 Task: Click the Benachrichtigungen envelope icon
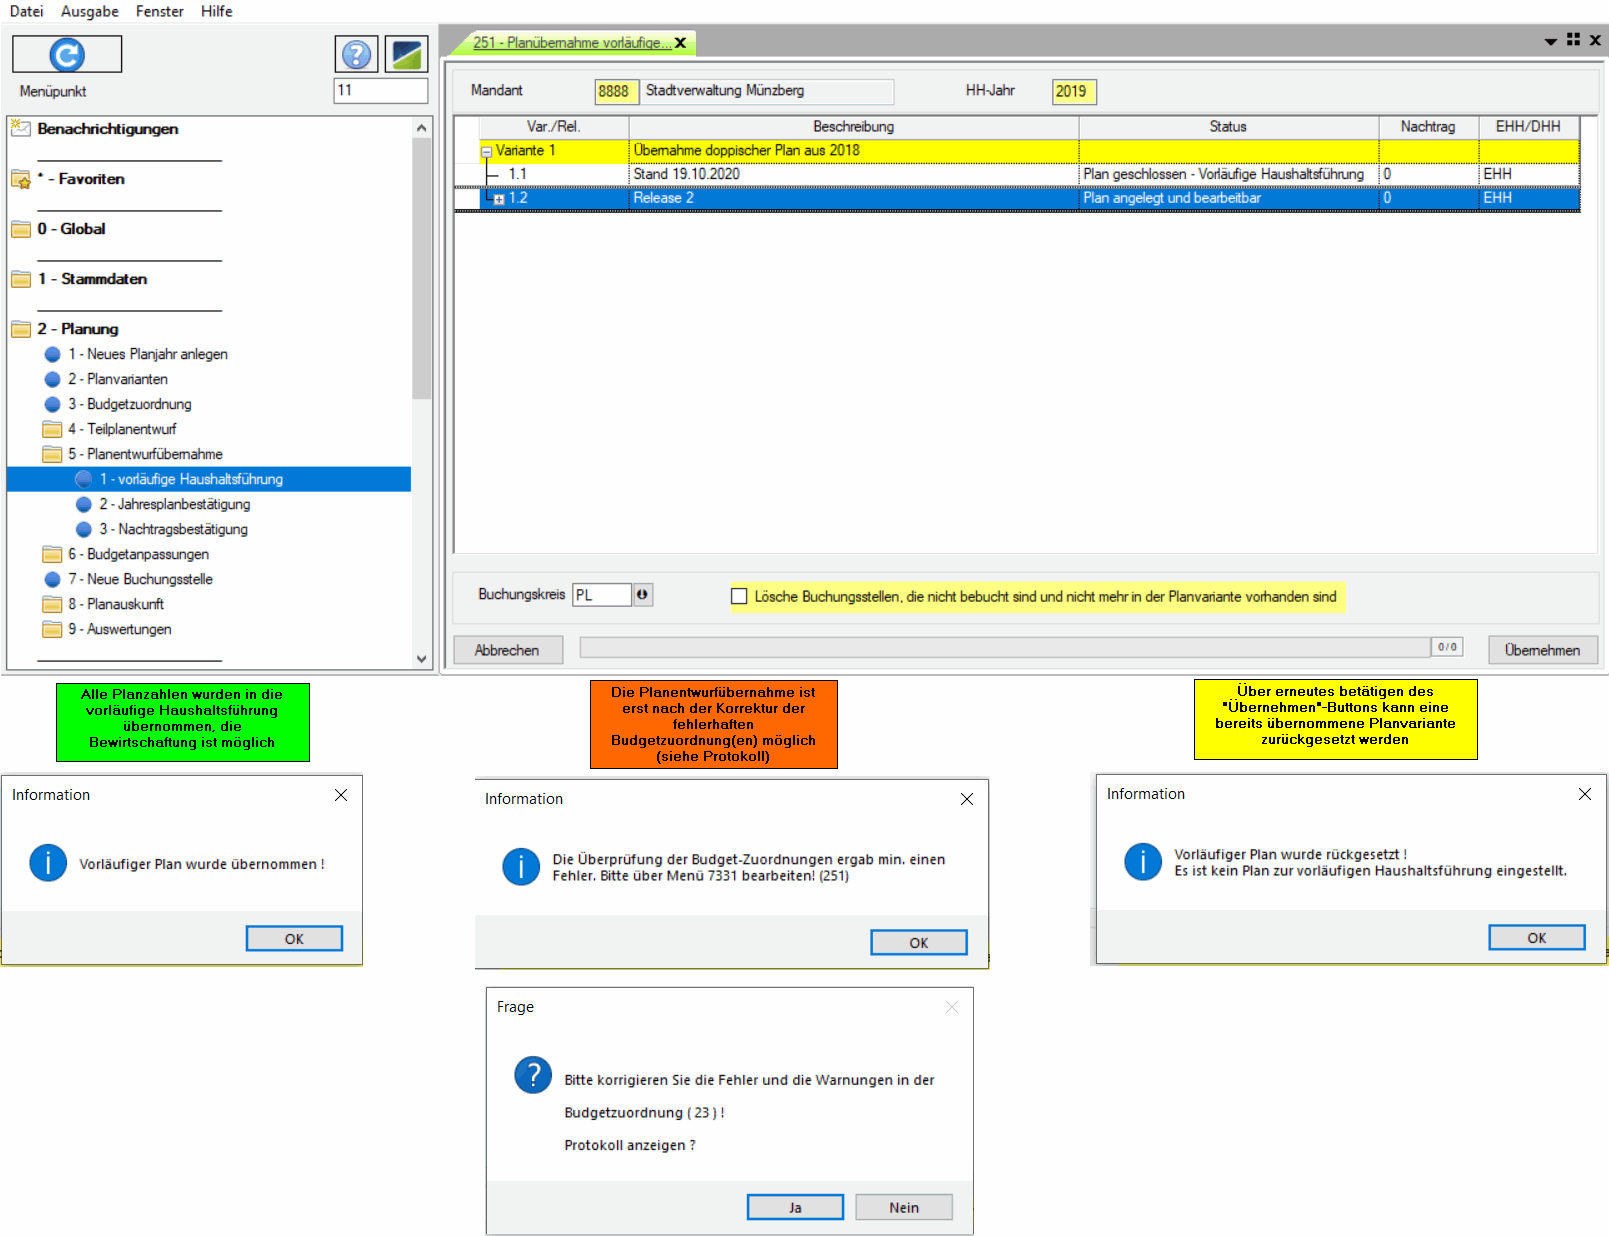pyautogui.click(x=21, y=128)
